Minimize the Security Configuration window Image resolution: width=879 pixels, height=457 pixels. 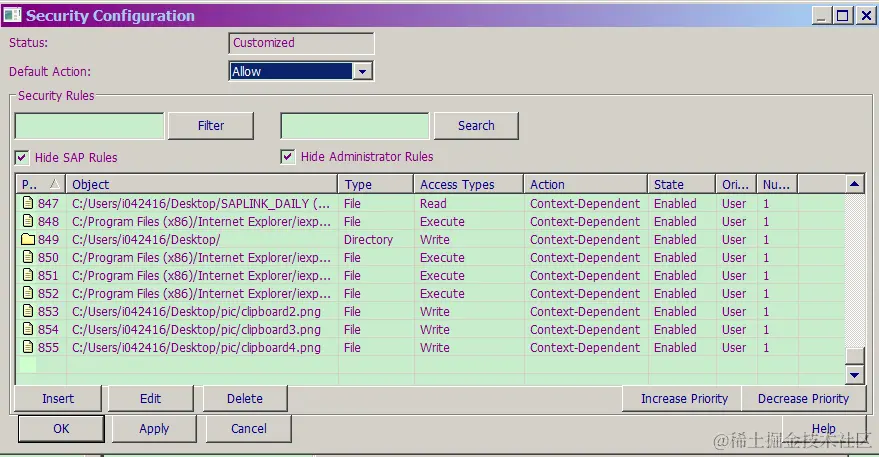point(821,16)
